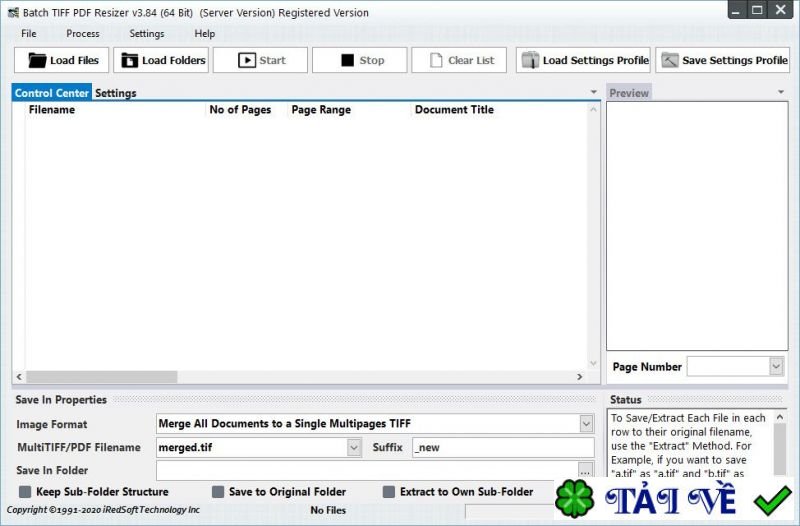
Task: Expand the Preview panel options arrow
Action: point(781,92)
